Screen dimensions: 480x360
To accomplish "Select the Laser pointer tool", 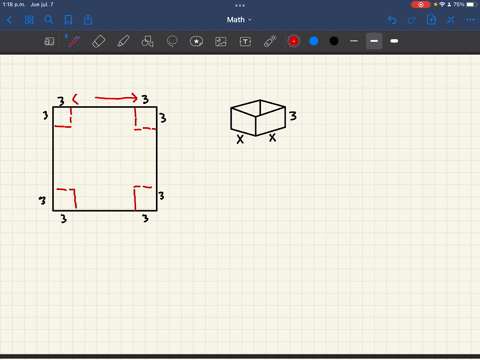I will point(270,41).
